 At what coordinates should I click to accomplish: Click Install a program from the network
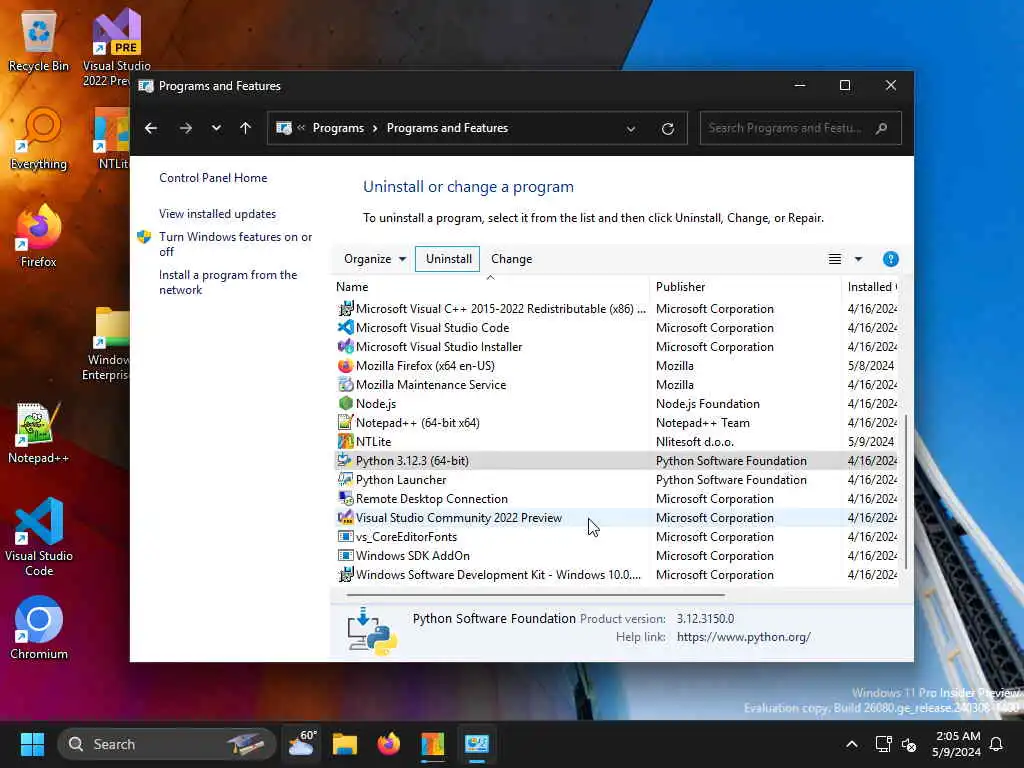[228, 282]
